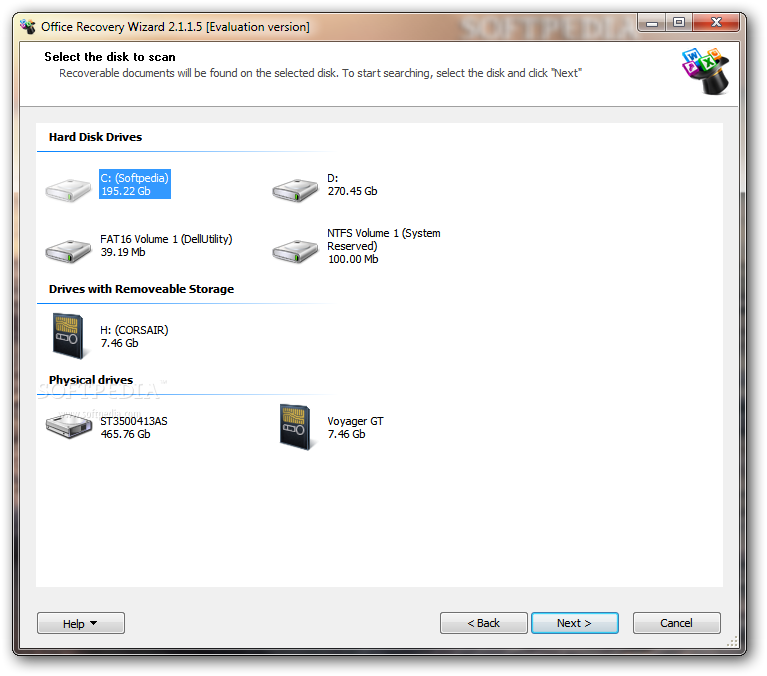Select the NTFS System Reserved drive icon
767x676 pixels.
click(295, 251)
